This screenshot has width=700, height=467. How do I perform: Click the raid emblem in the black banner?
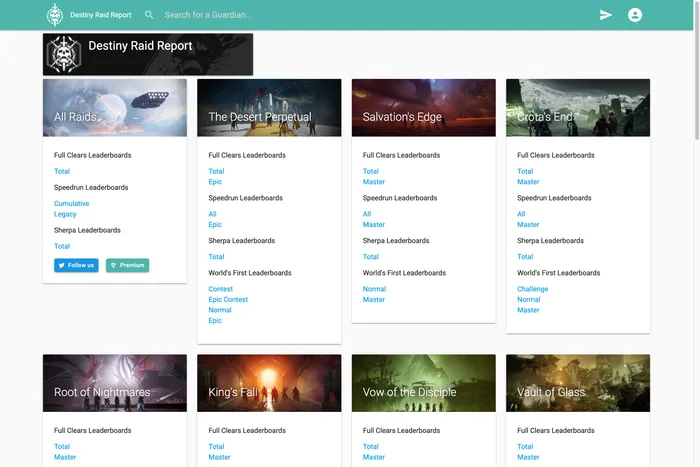tap(64, 54)
